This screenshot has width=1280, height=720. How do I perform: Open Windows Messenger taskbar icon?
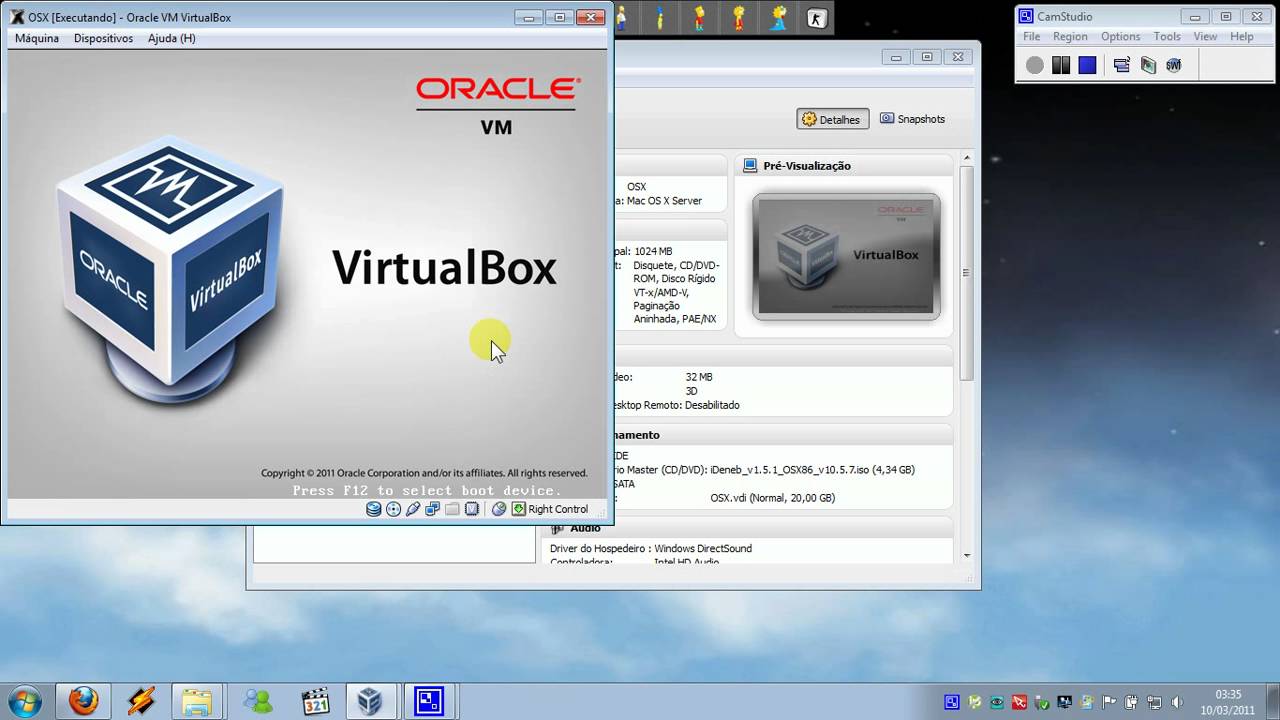(257, 701)
